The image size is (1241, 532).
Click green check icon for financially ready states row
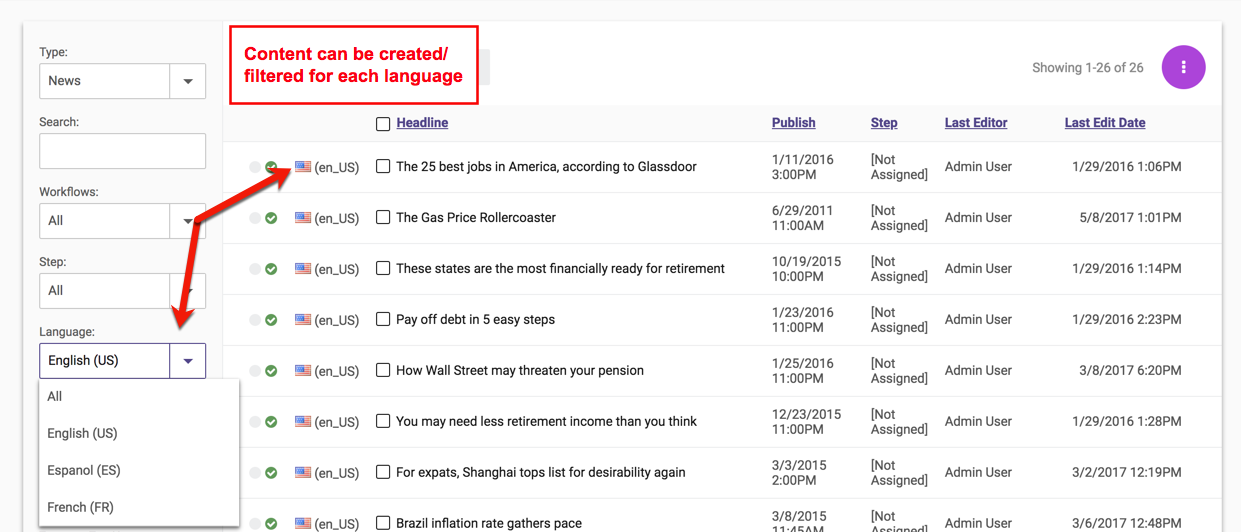click(271, 269)
